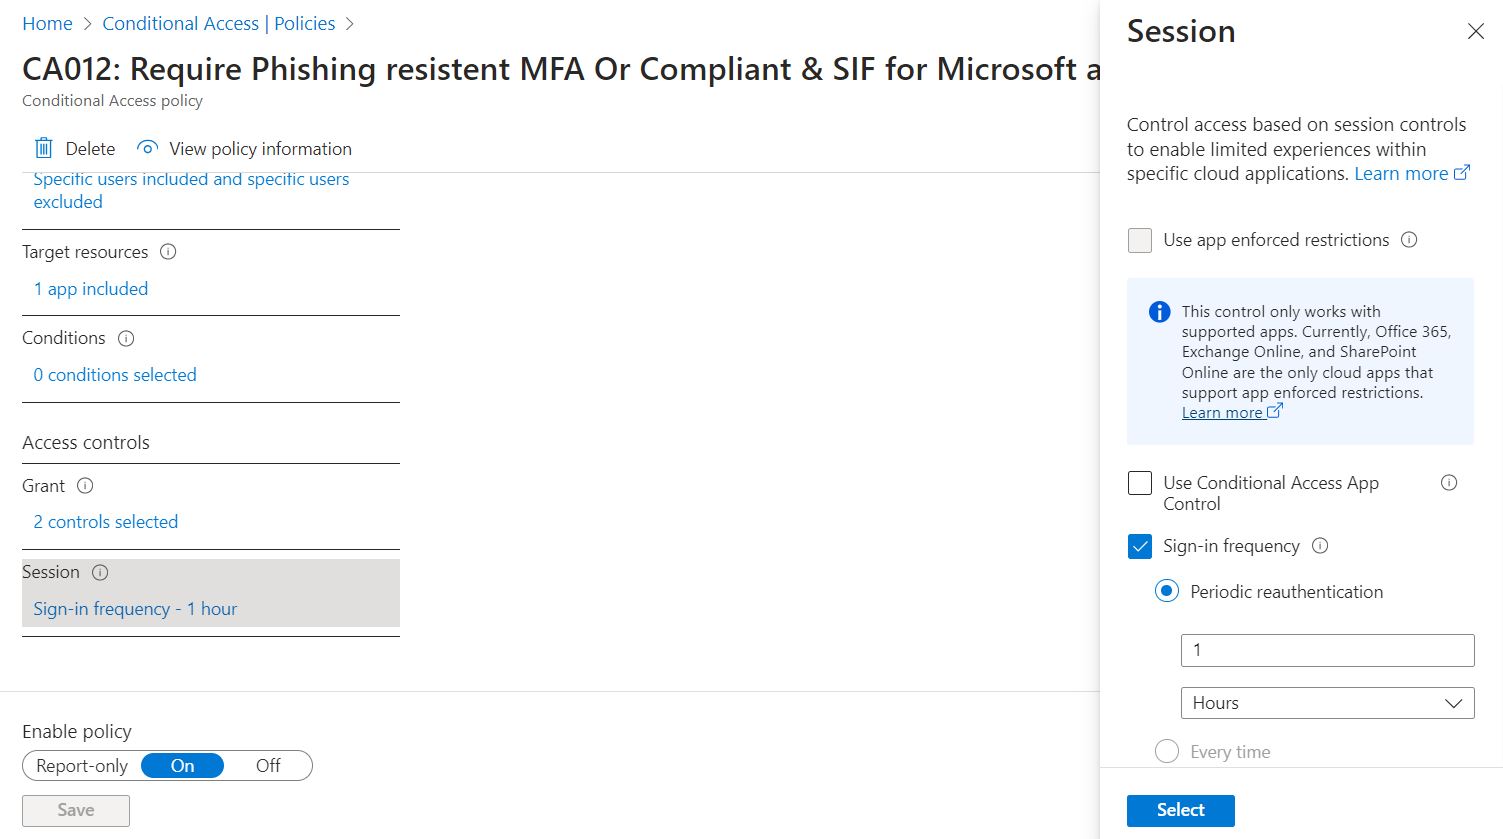The width and height of the screenshot is (1503, 839).
Task: Click info icon beside Session label
Action: (x=100, y=573)
